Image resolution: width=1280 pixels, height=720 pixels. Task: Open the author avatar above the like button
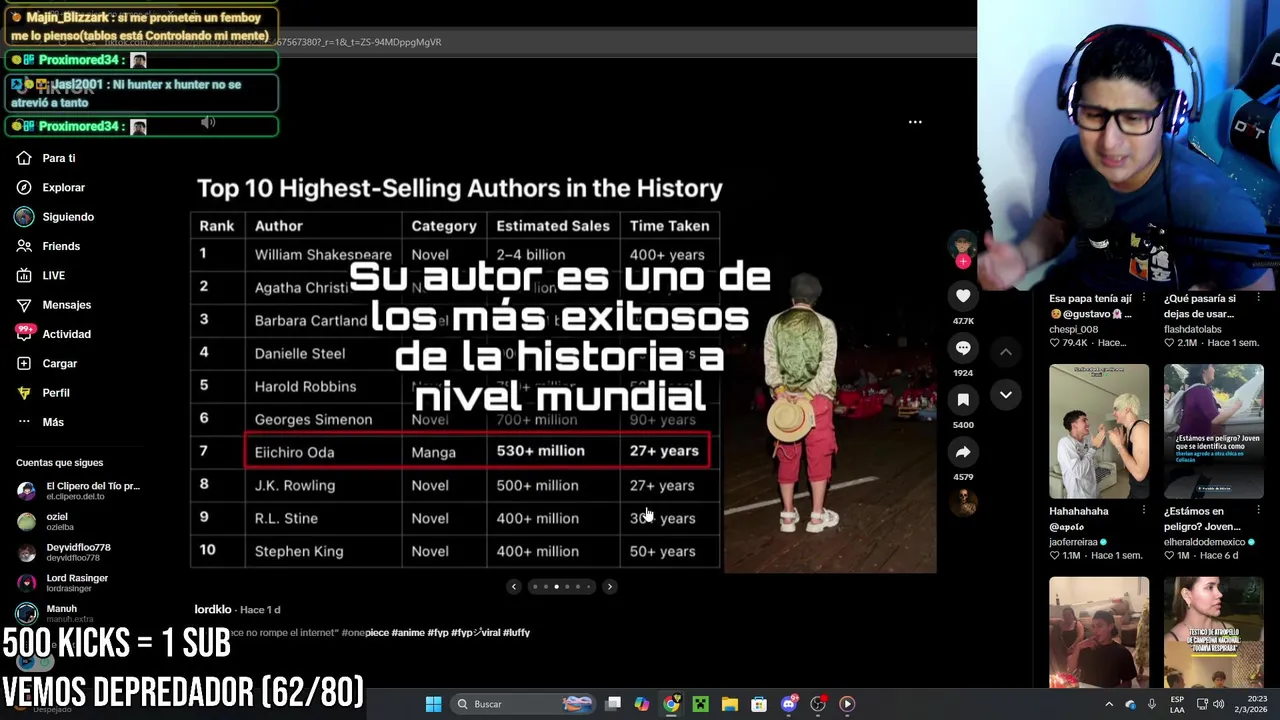tap(963, 243)
